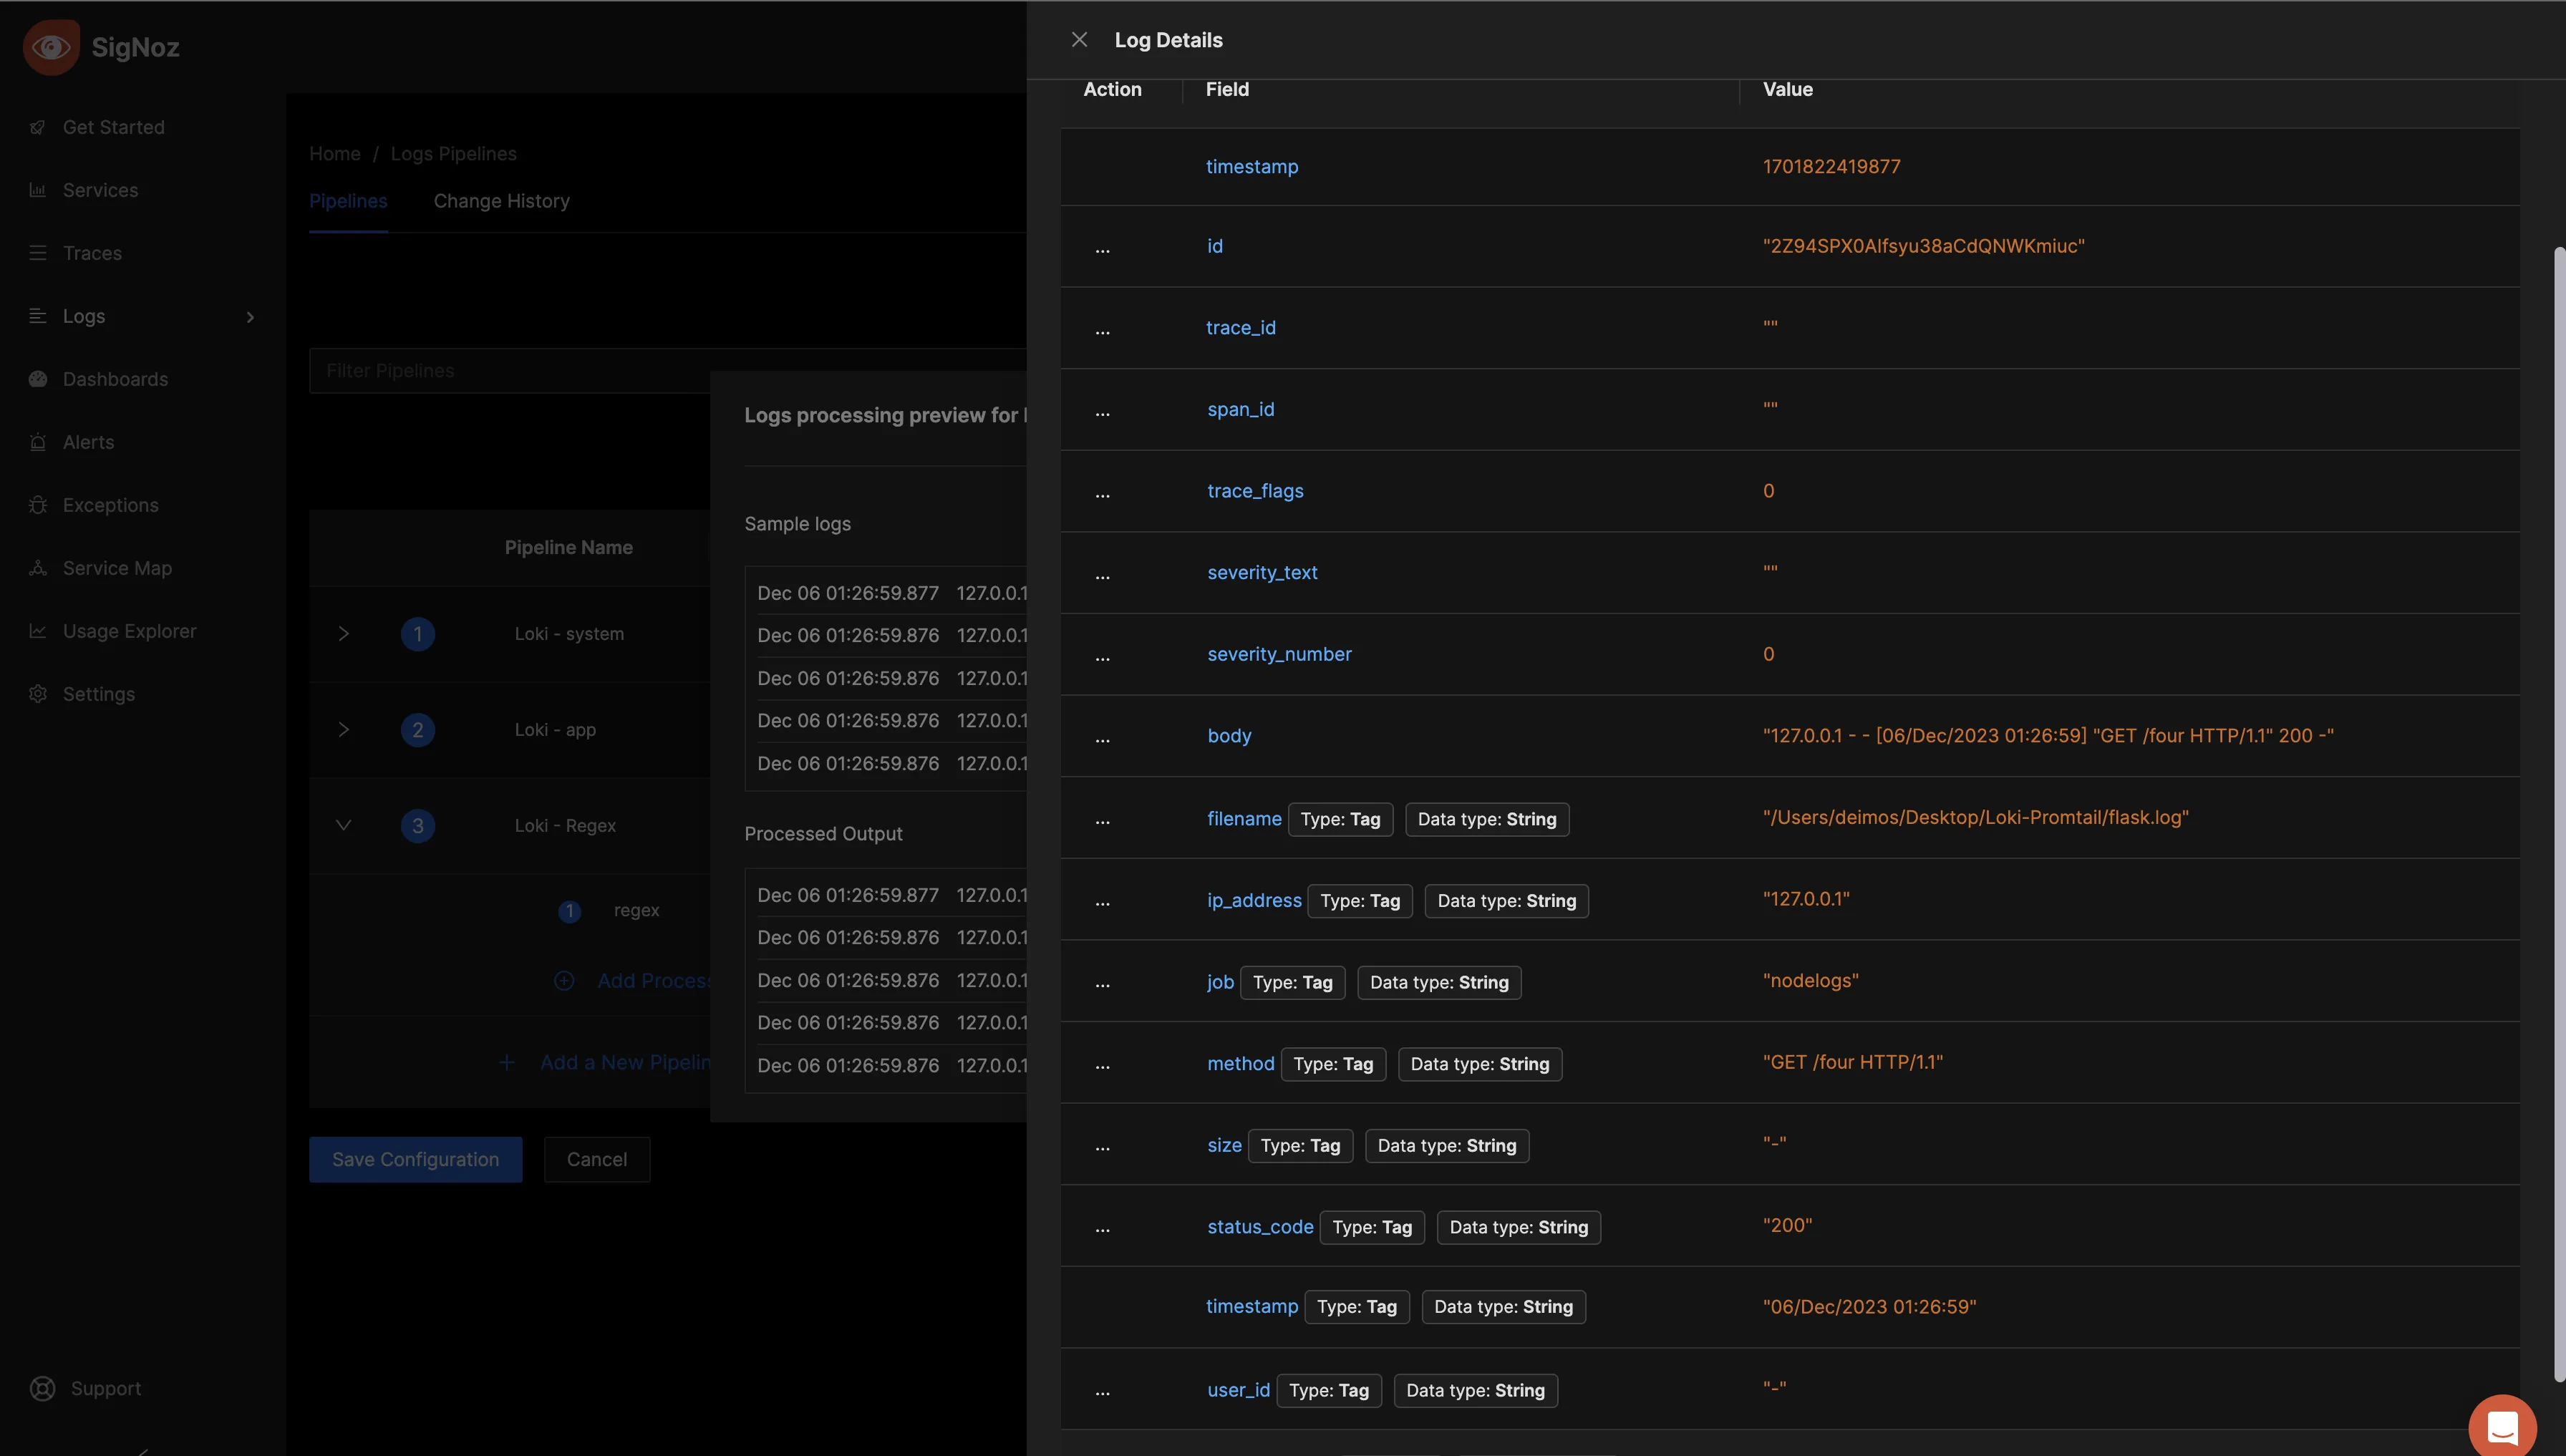
Task: Click Data type: String badge on user_id
Action: (1475, 1390)
